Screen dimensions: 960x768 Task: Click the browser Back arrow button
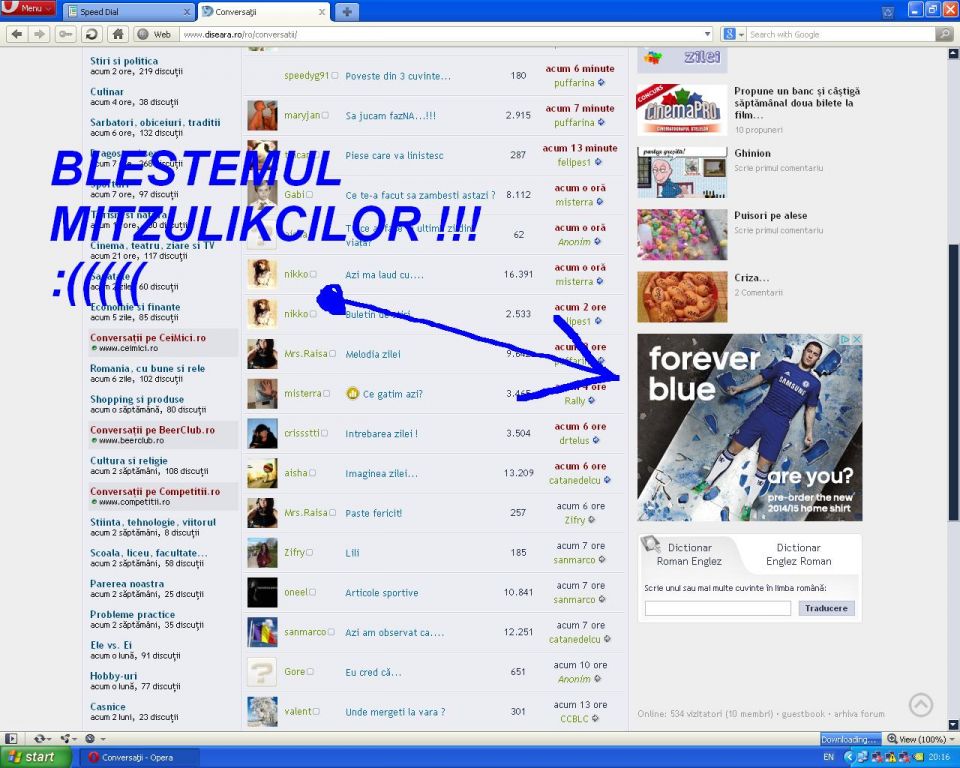[x=17, y=34]
